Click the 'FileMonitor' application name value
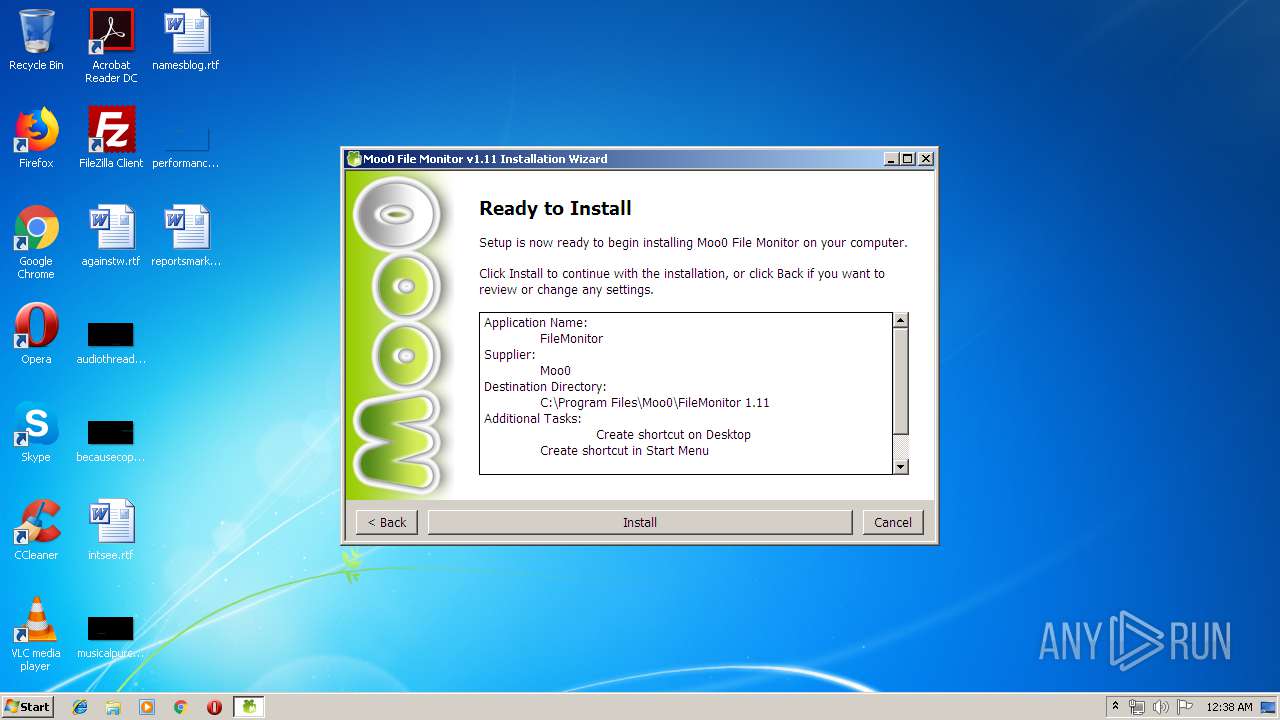1280x720 pixels. click(572, 339)
